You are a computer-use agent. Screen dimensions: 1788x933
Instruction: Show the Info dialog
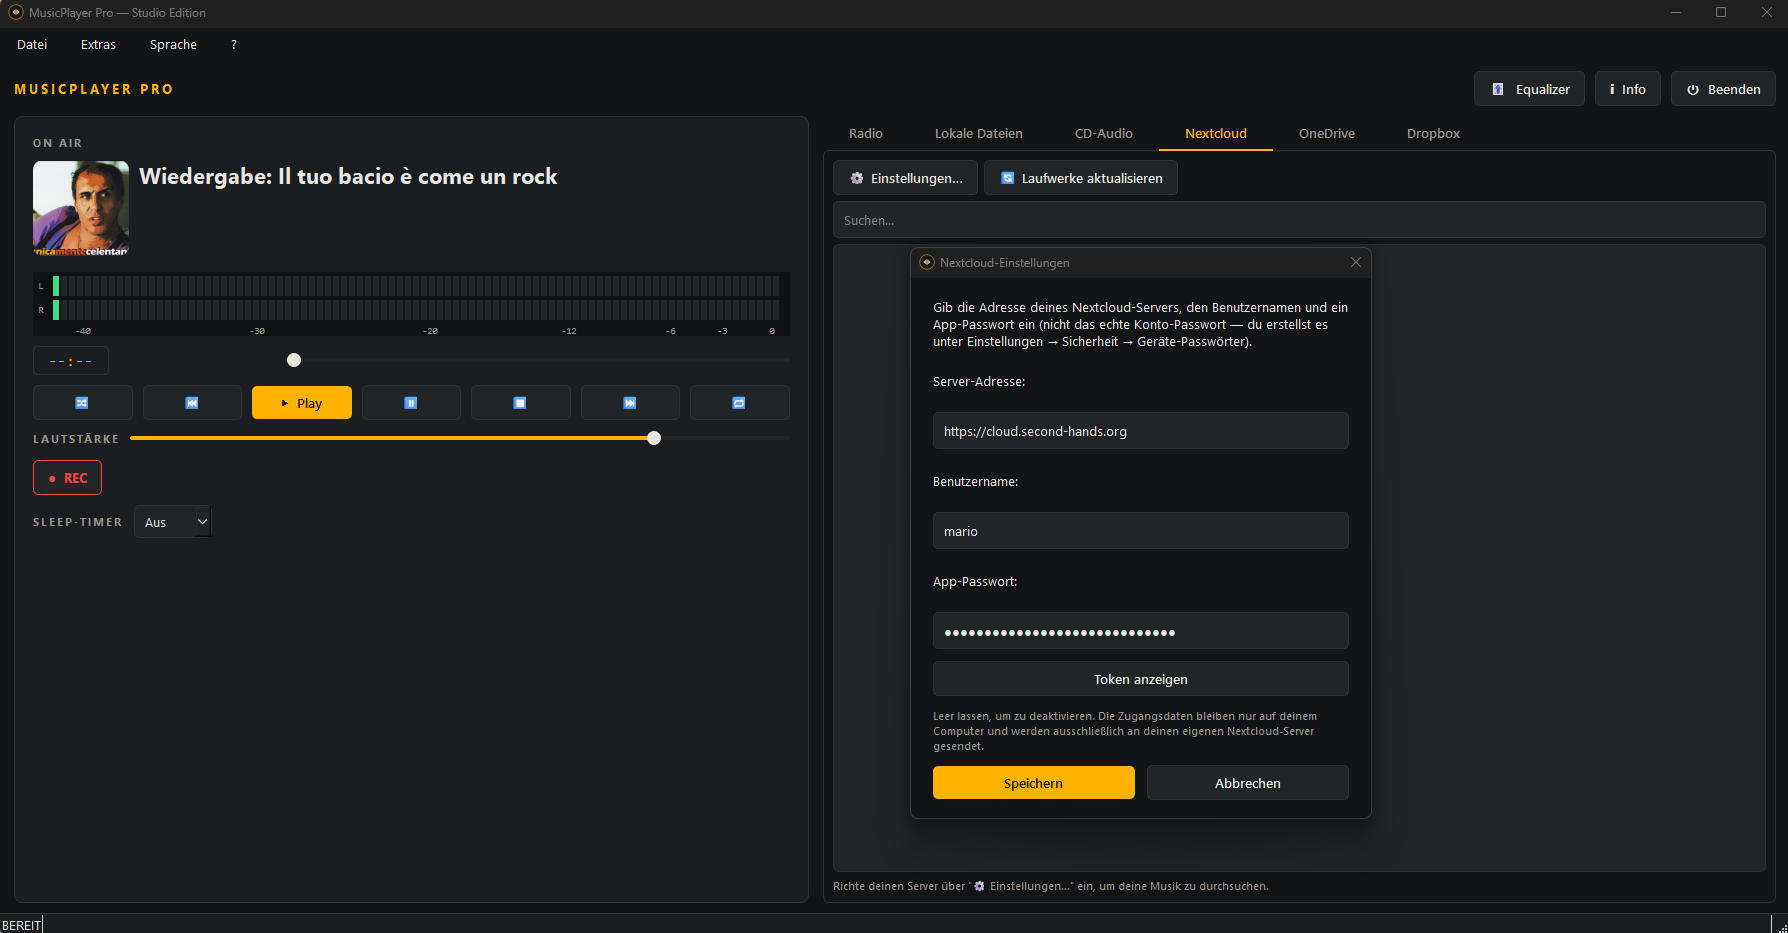click(x=1627, y=89)
